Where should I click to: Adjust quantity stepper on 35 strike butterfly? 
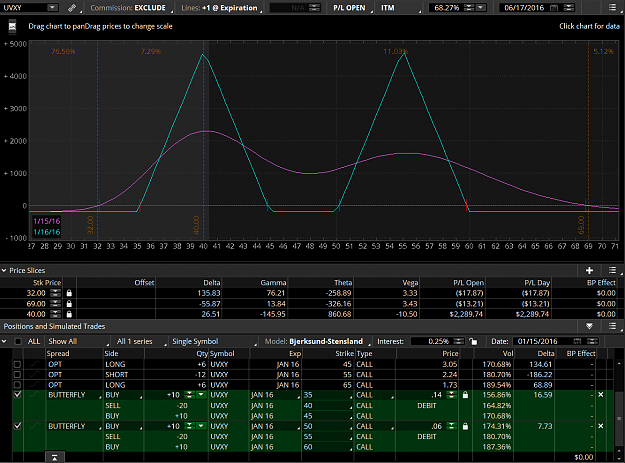coord(189,395)
